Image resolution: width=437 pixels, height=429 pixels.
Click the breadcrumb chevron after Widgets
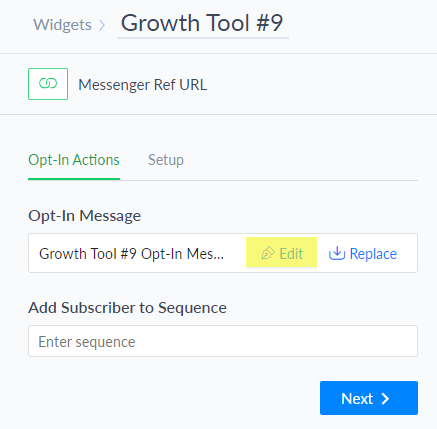(102, 25)
